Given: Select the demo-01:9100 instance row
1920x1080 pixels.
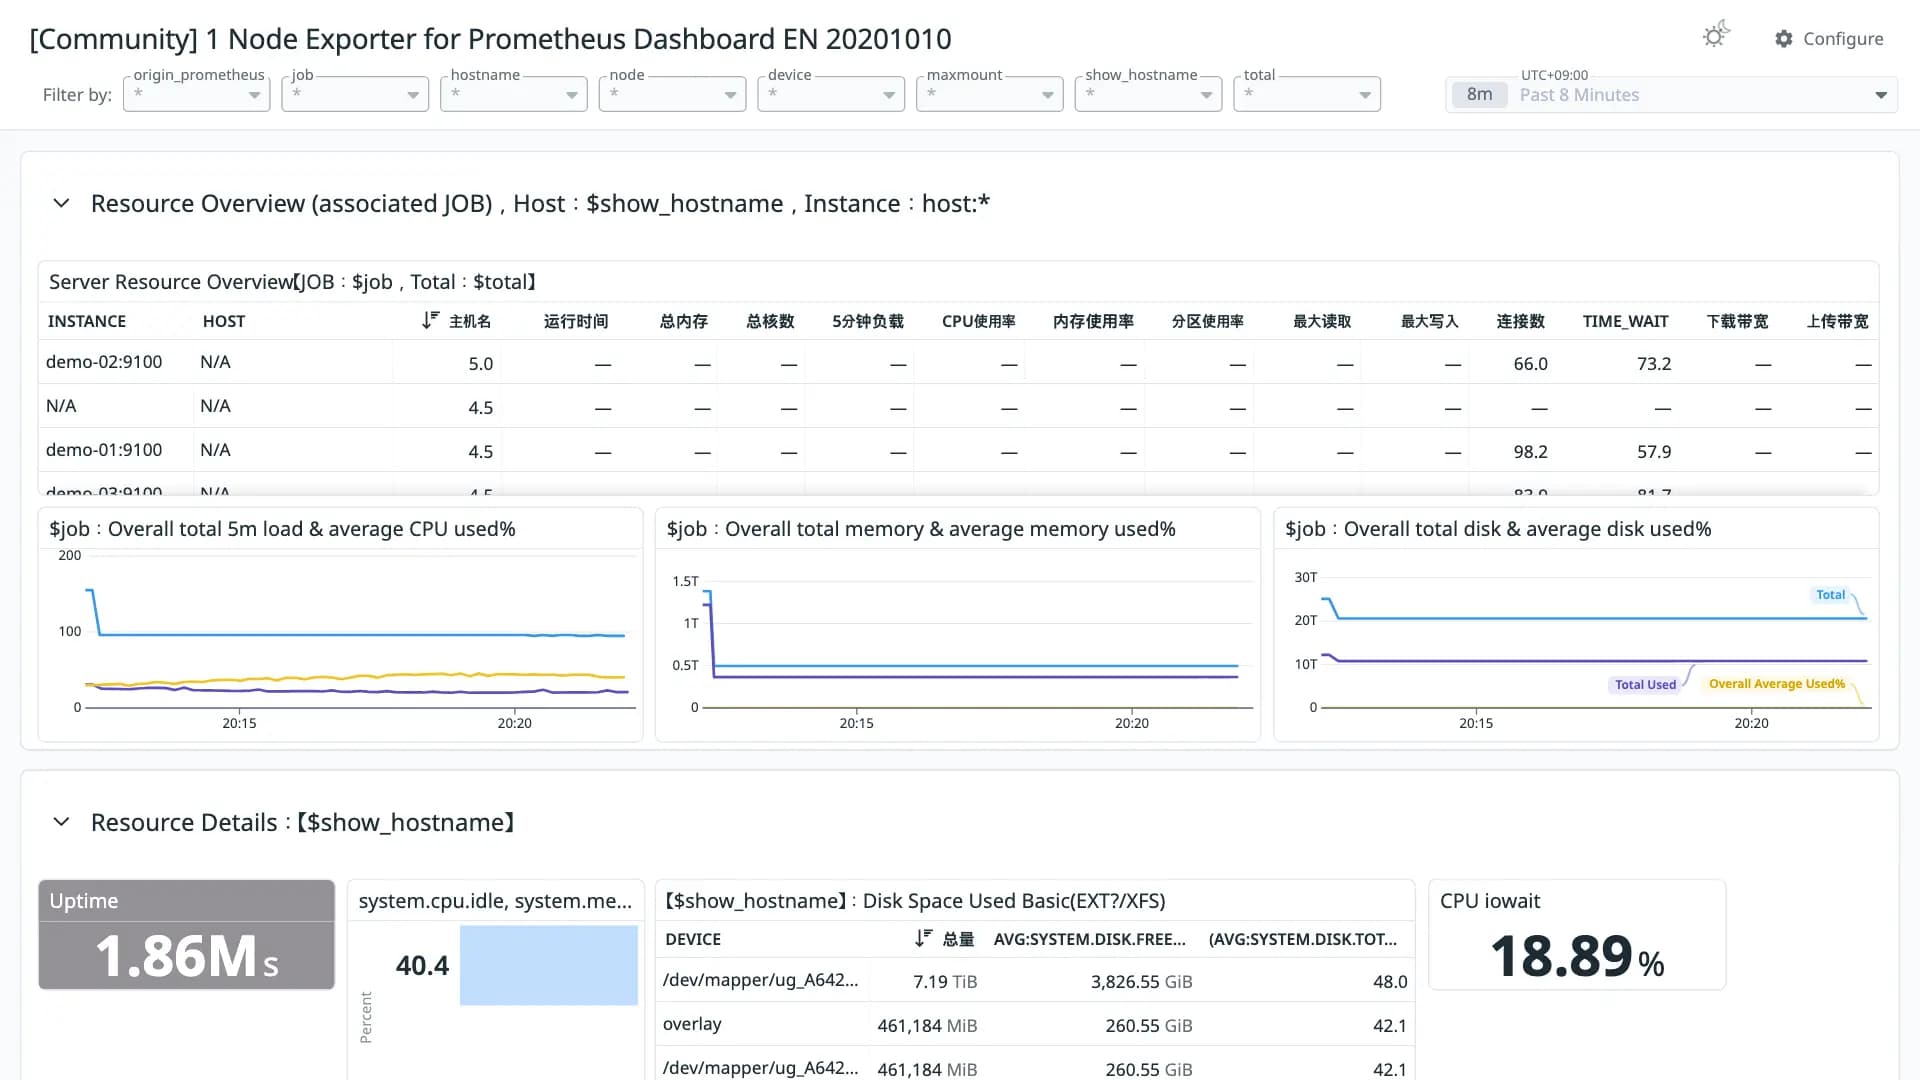Looking at the screenshot, I should point(958,450).
